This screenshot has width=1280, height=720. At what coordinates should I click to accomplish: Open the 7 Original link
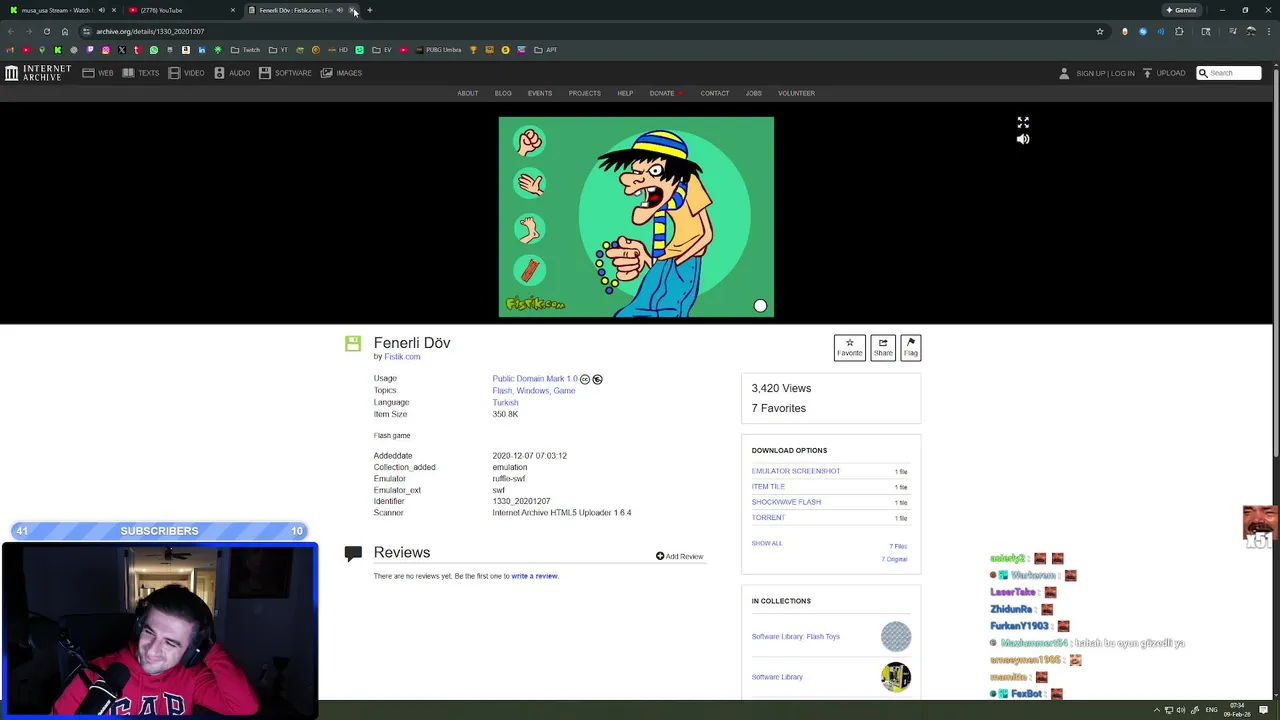coord(894,559)
